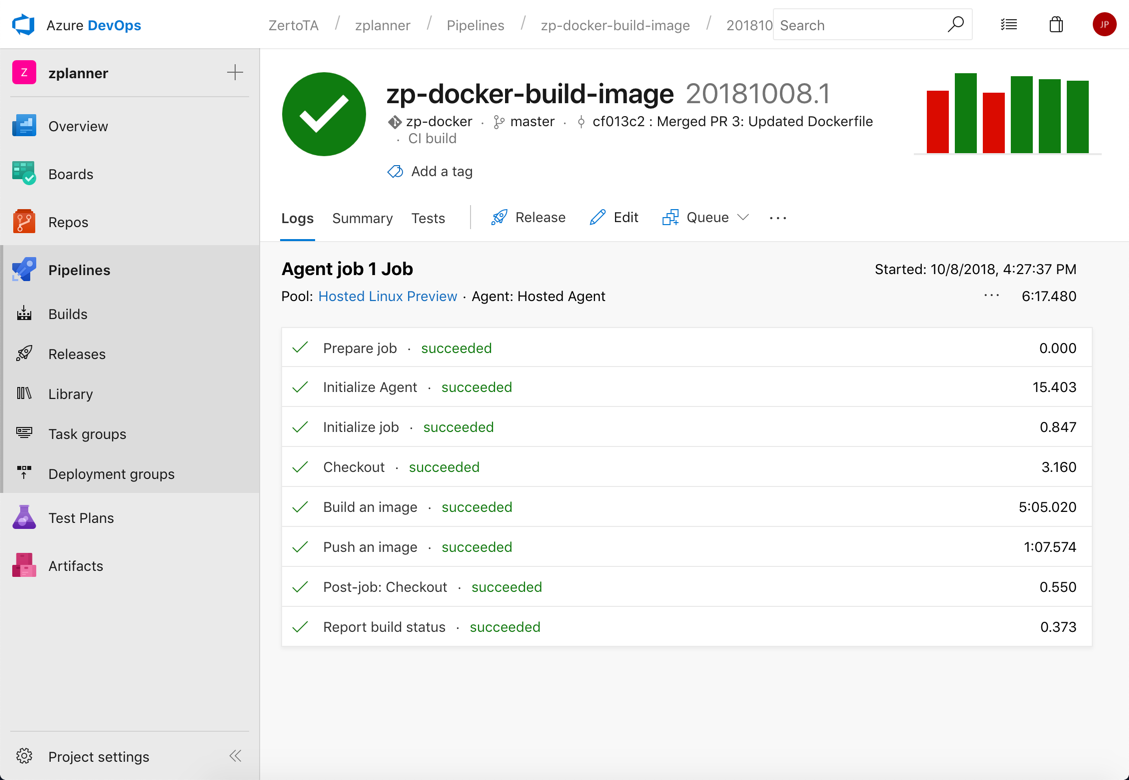
Task: Select Releases in the sidebar menu
Action: click(130, 354)
